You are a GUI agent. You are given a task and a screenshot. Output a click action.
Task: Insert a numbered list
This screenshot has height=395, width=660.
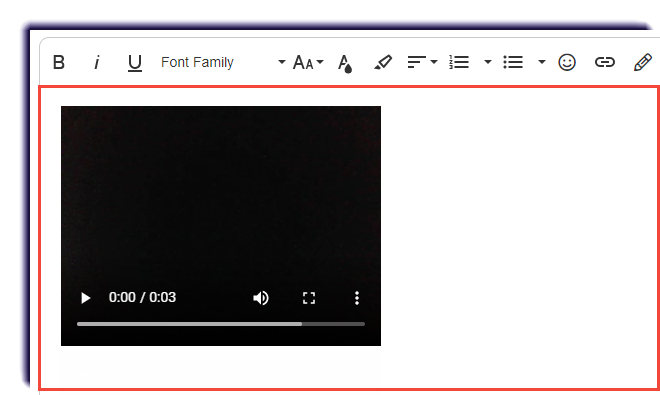pyautogui.click(x=459, y=62)
